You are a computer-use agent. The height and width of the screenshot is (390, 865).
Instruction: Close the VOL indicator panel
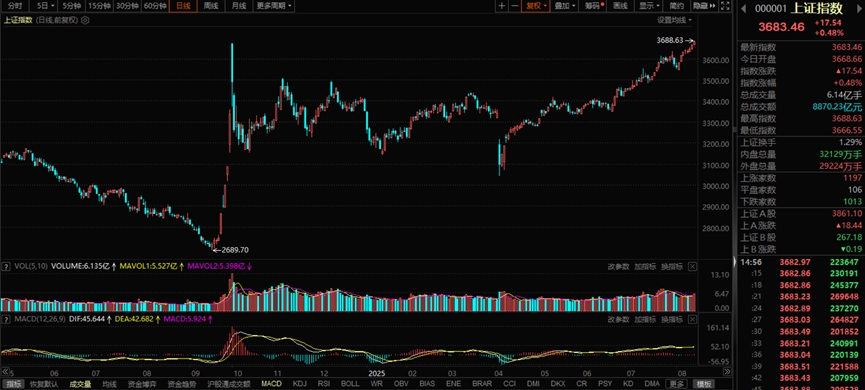pos(692,266)
